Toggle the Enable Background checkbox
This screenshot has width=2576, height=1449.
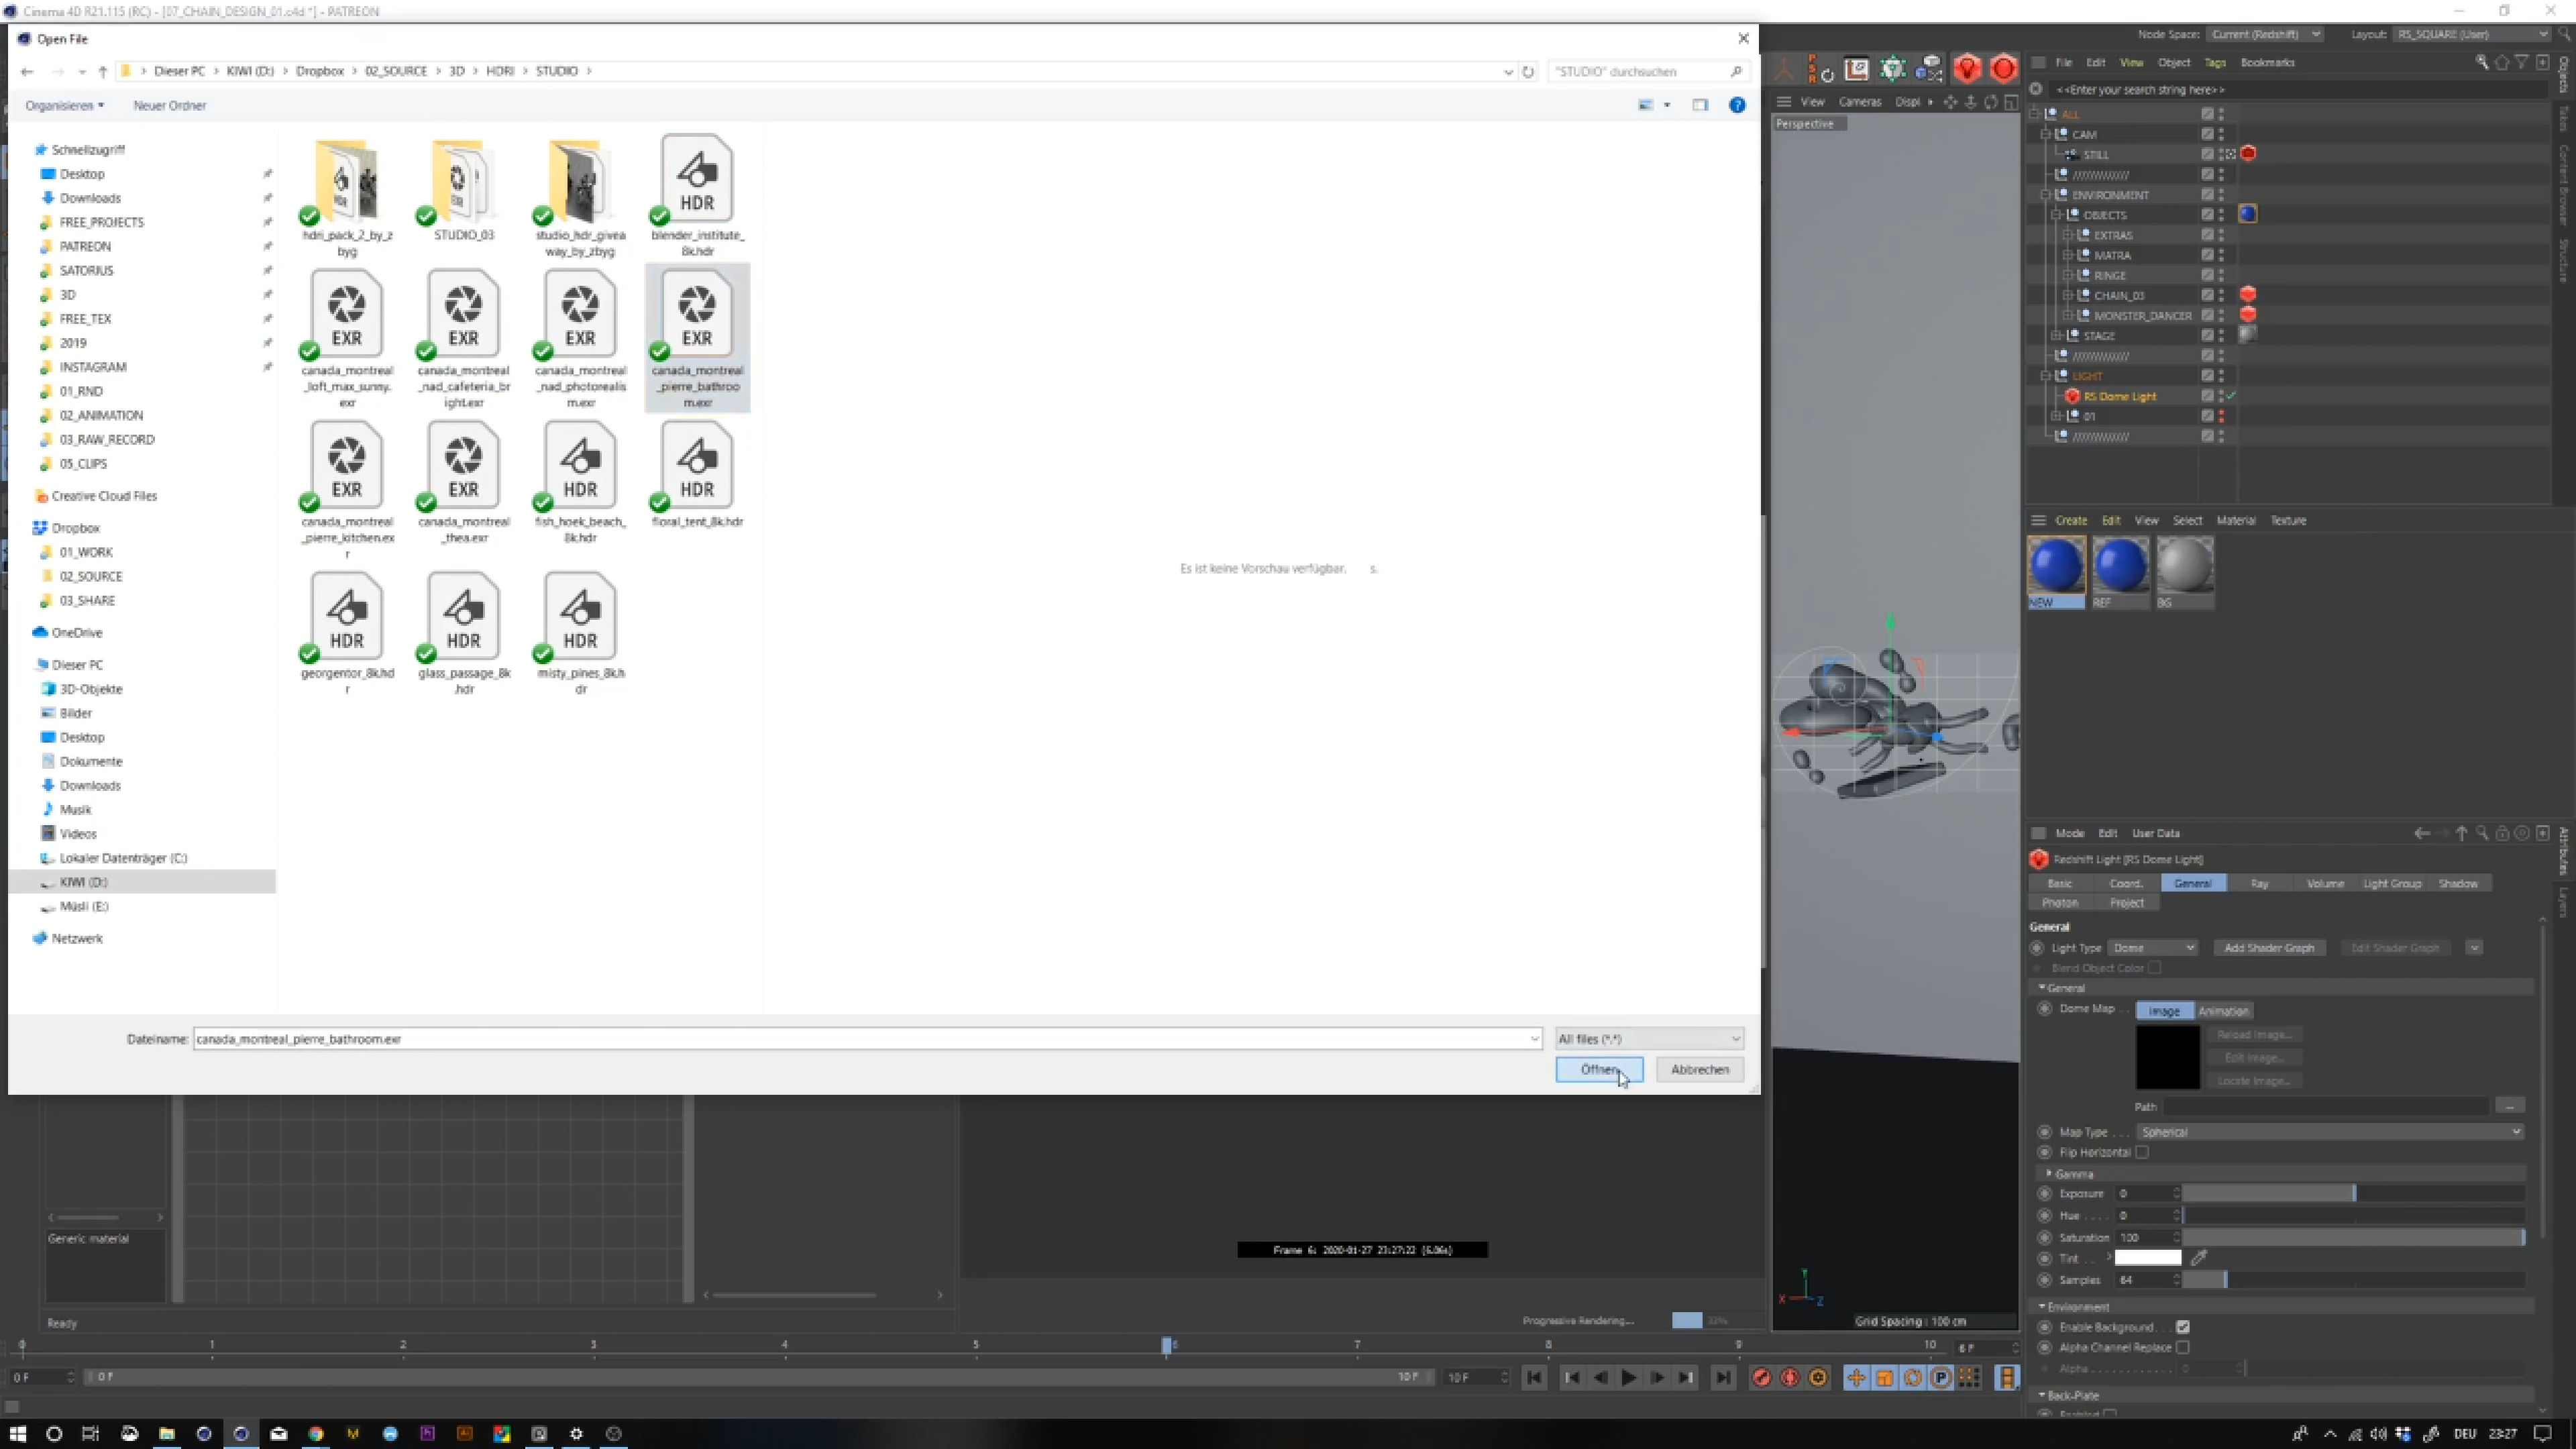click(x=2183, y=1327)
